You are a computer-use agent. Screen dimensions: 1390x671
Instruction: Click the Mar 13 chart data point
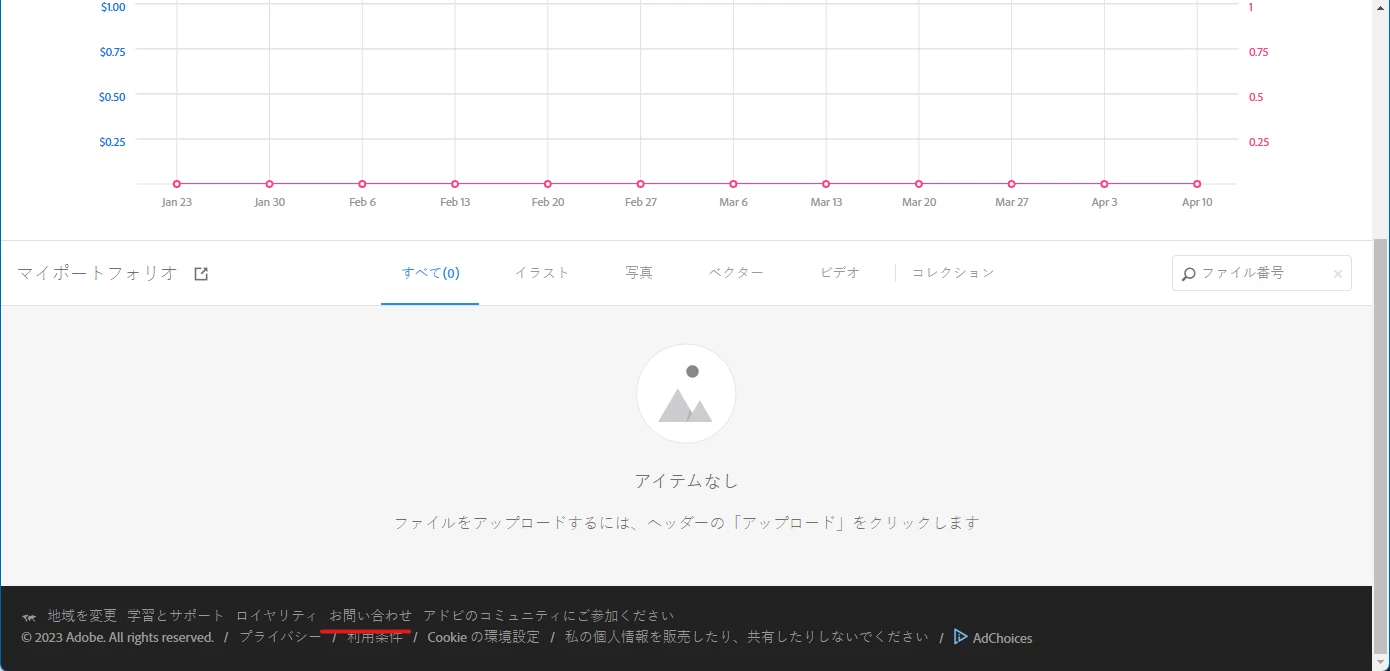826,184
